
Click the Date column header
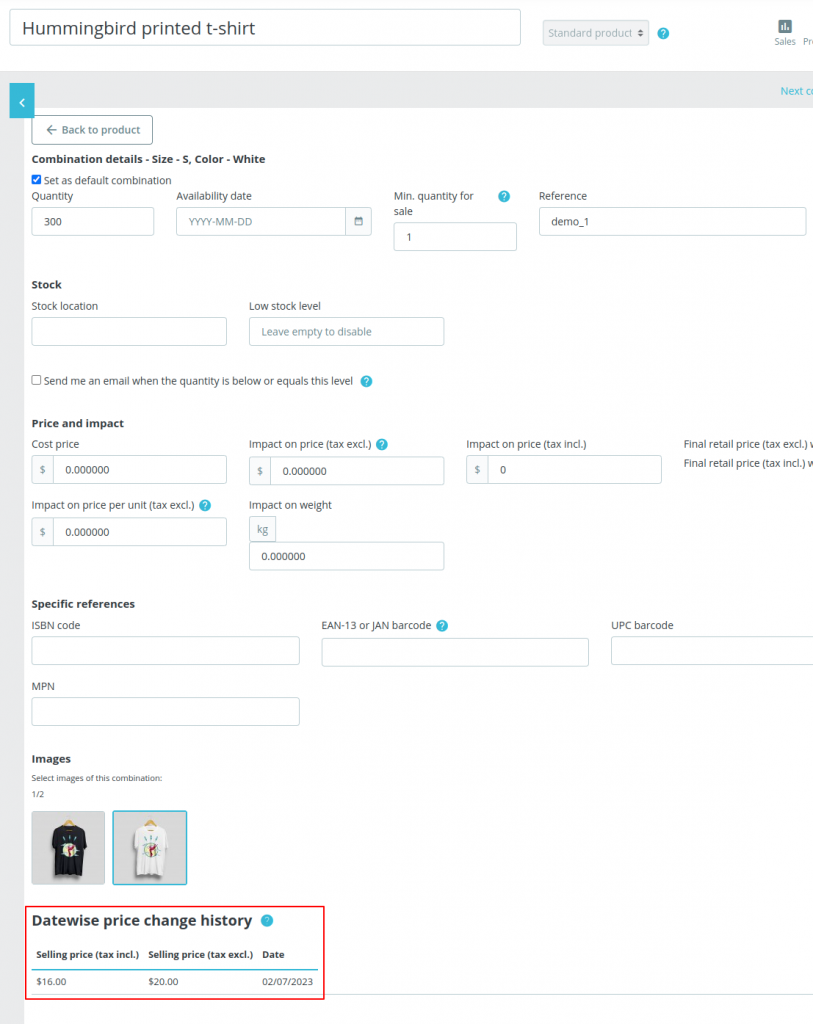(x=274, y=955)
